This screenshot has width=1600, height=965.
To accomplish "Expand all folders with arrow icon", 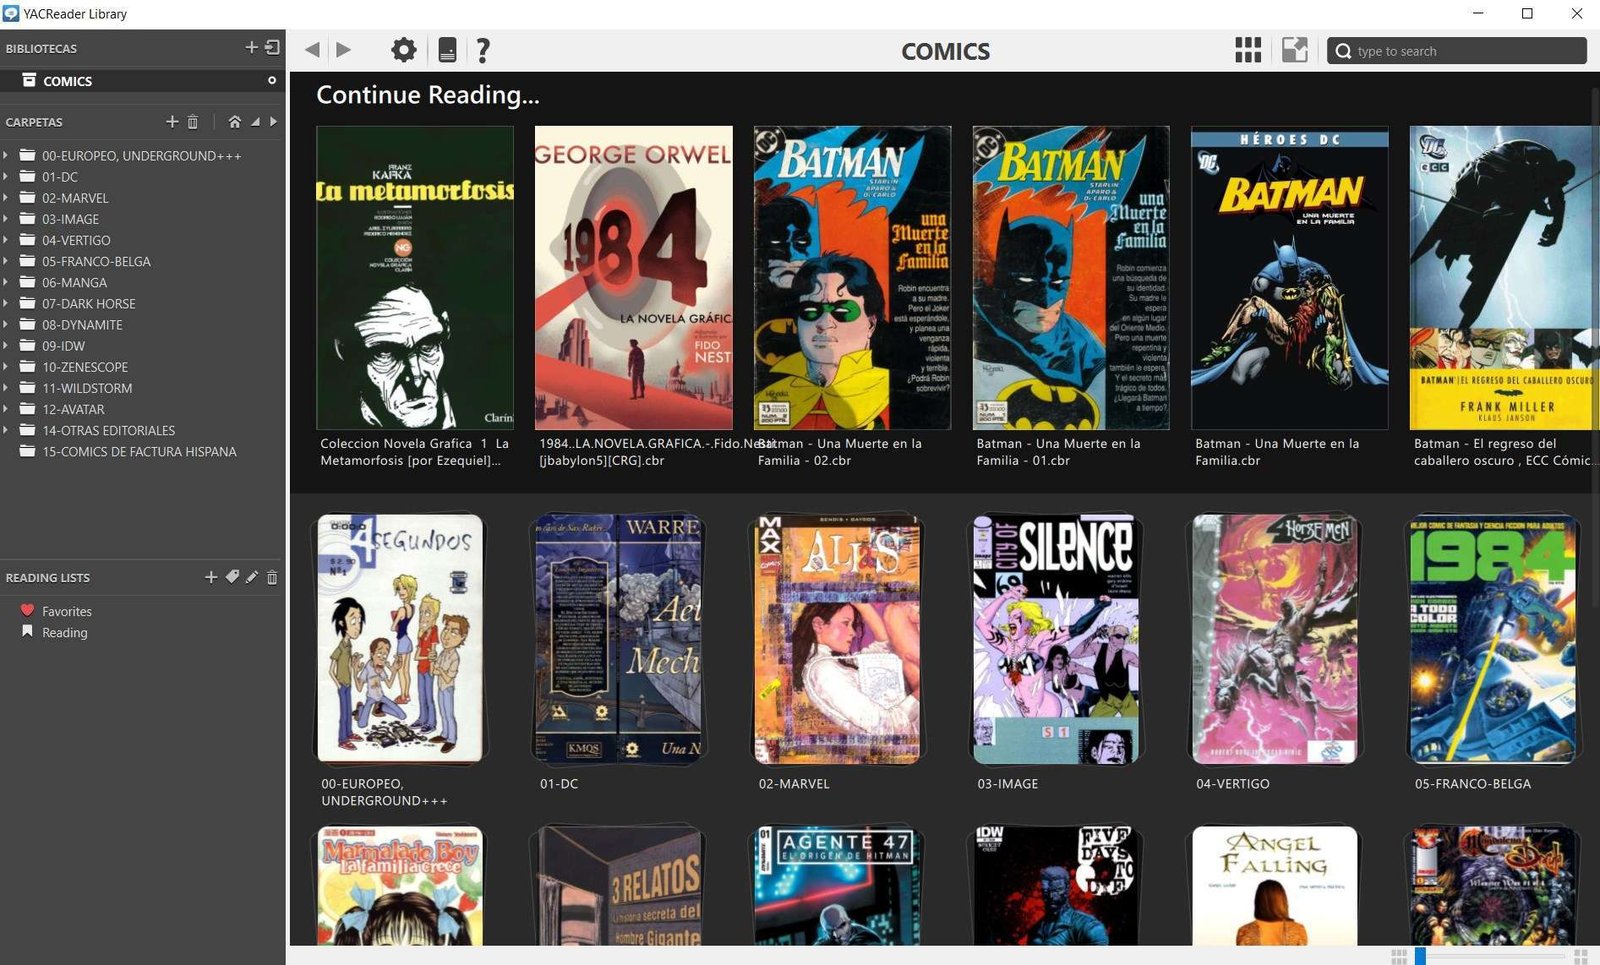I will point(273,122).
